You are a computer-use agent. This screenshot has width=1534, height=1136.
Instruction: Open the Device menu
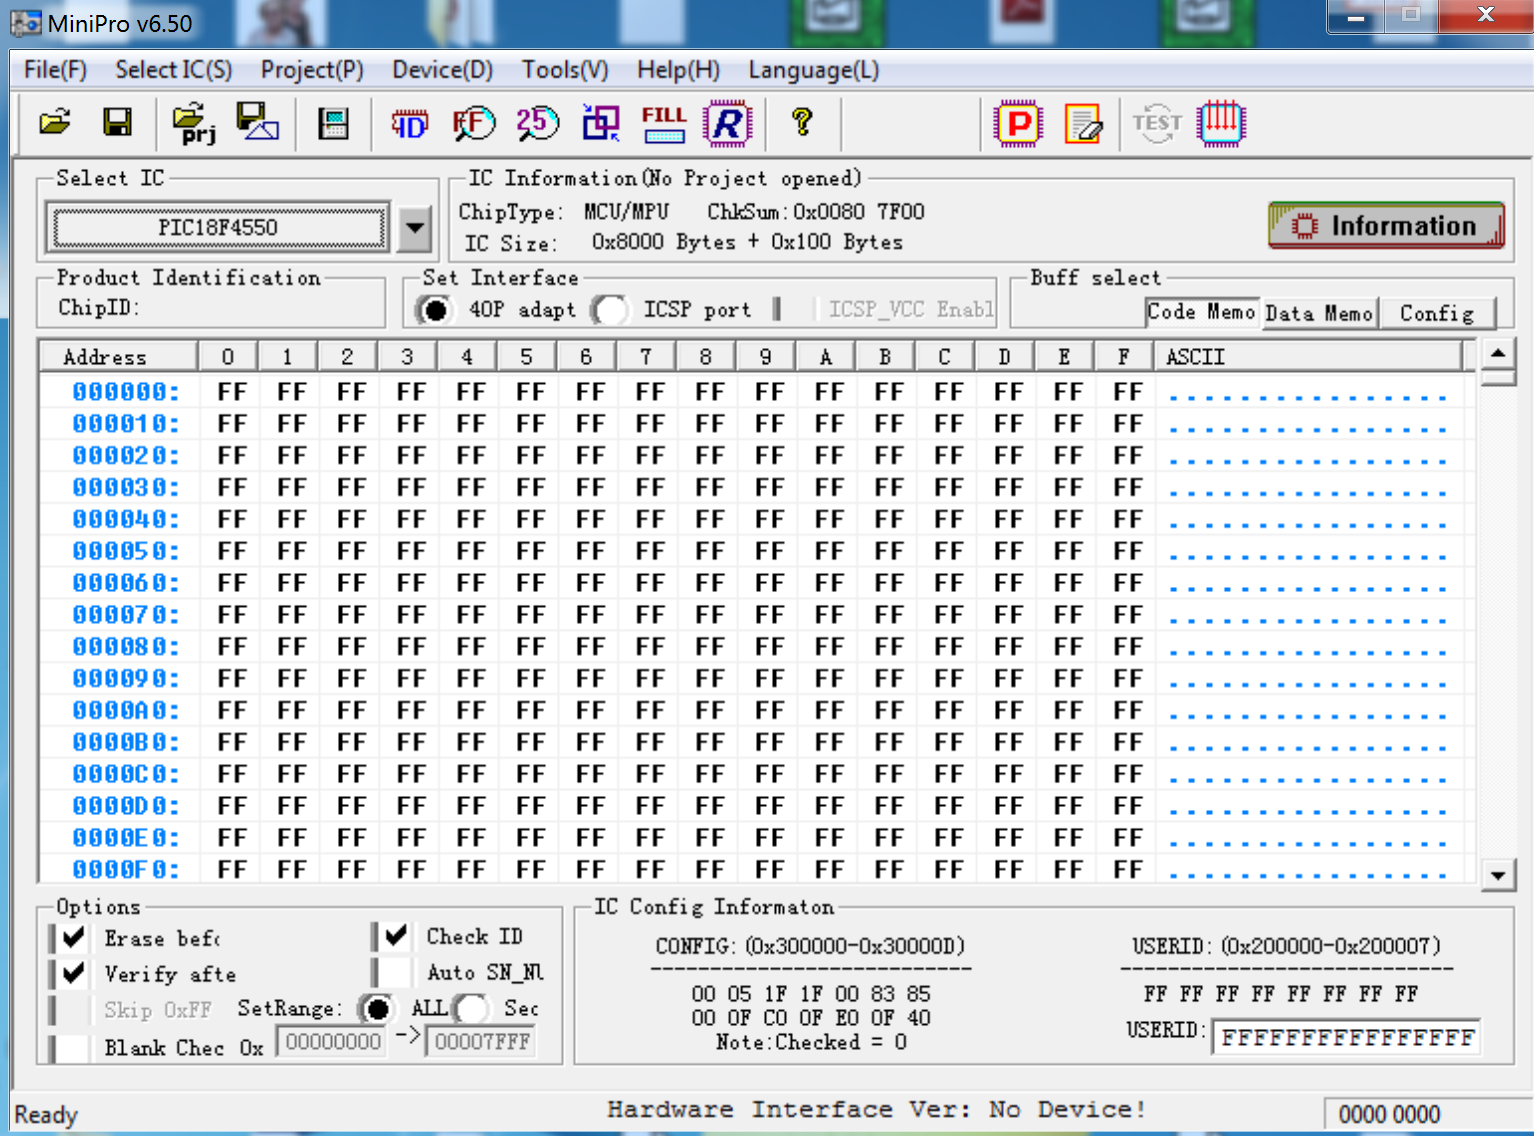(443, 70)
